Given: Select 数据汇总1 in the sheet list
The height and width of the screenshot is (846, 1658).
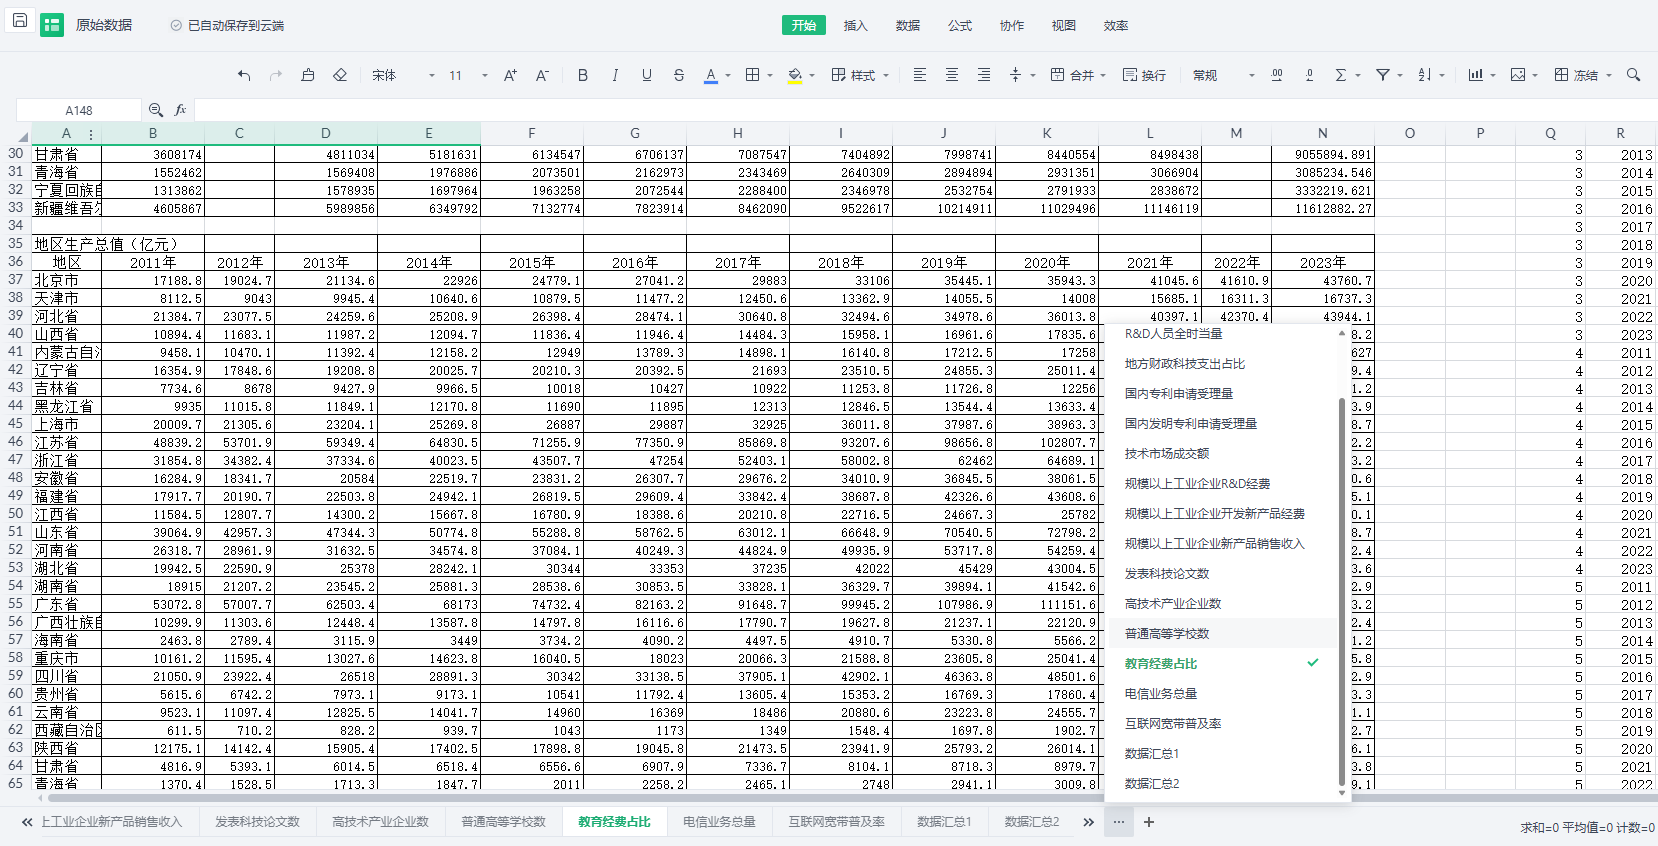Looking at the screenshot, I should pyautogui.click(x=1152, y=753).
